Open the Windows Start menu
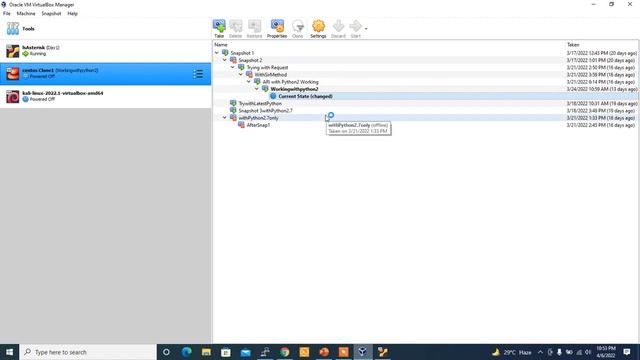Image resolution: width=640 pixels, height=360 pixels. (x=9, y=352)
